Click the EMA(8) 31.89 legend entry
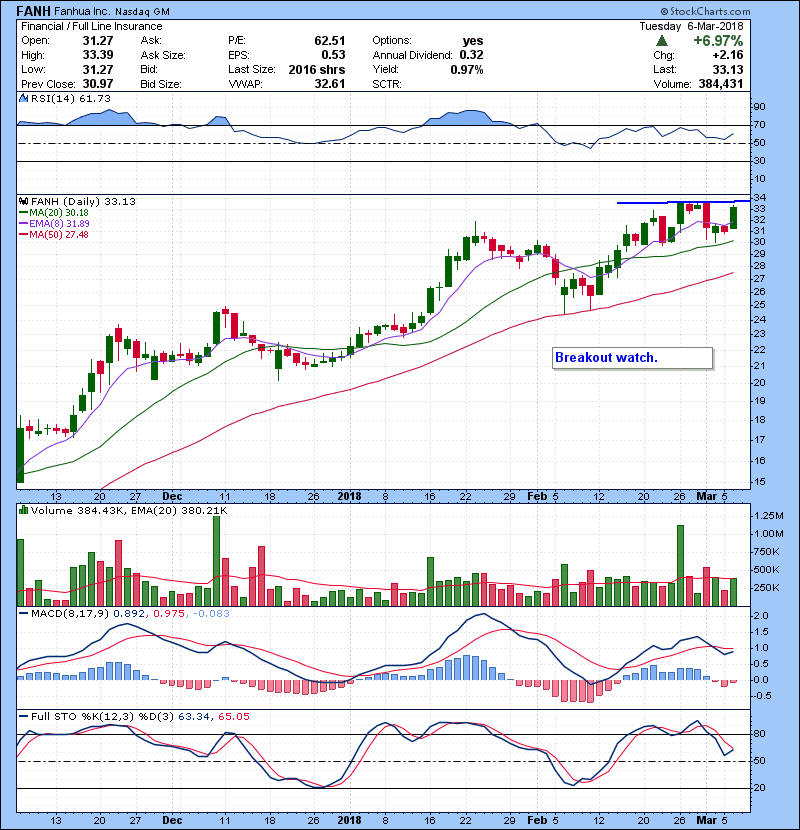 pos(54,223)
